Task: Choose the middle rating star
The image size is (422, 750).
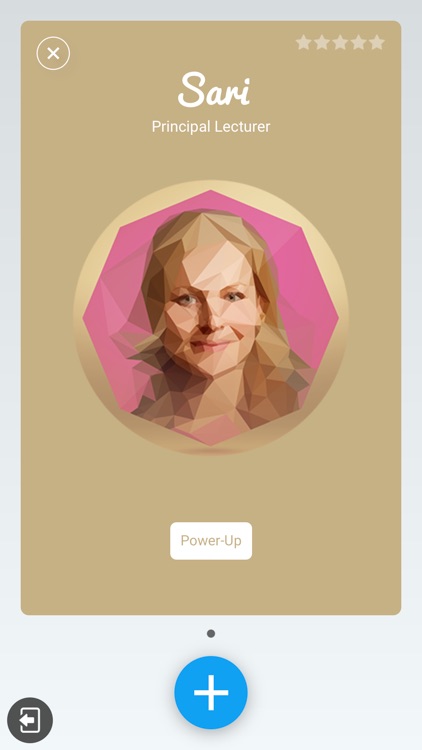Action: click(x=340, y=42)
